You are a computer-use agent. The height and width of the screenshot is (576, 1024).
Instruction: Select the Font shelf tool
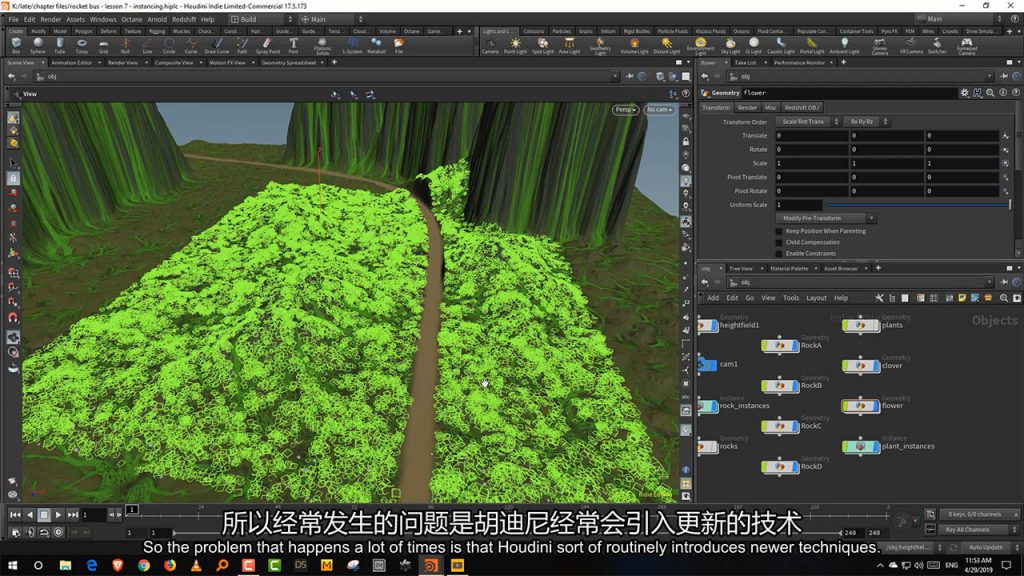tap(293, 46)
